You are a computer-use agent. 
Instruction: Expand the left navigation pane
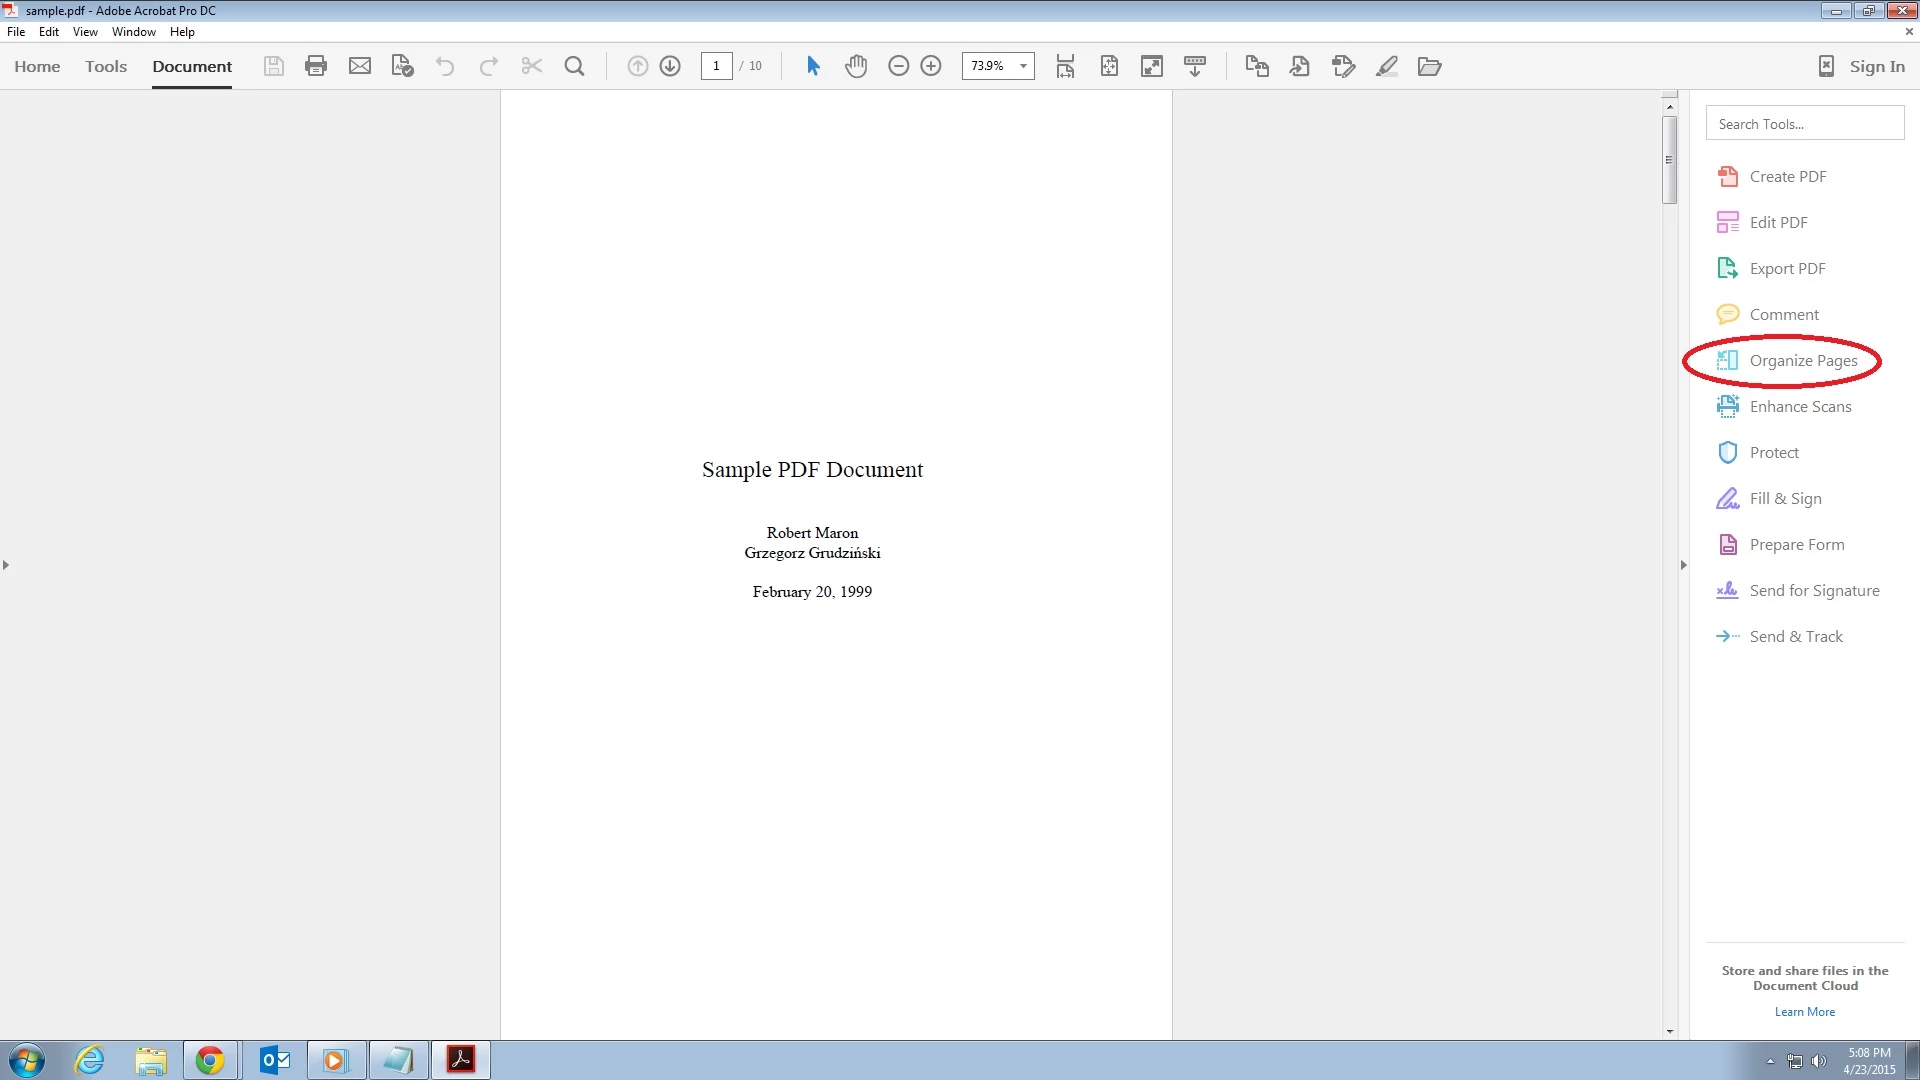coord(6,565)
